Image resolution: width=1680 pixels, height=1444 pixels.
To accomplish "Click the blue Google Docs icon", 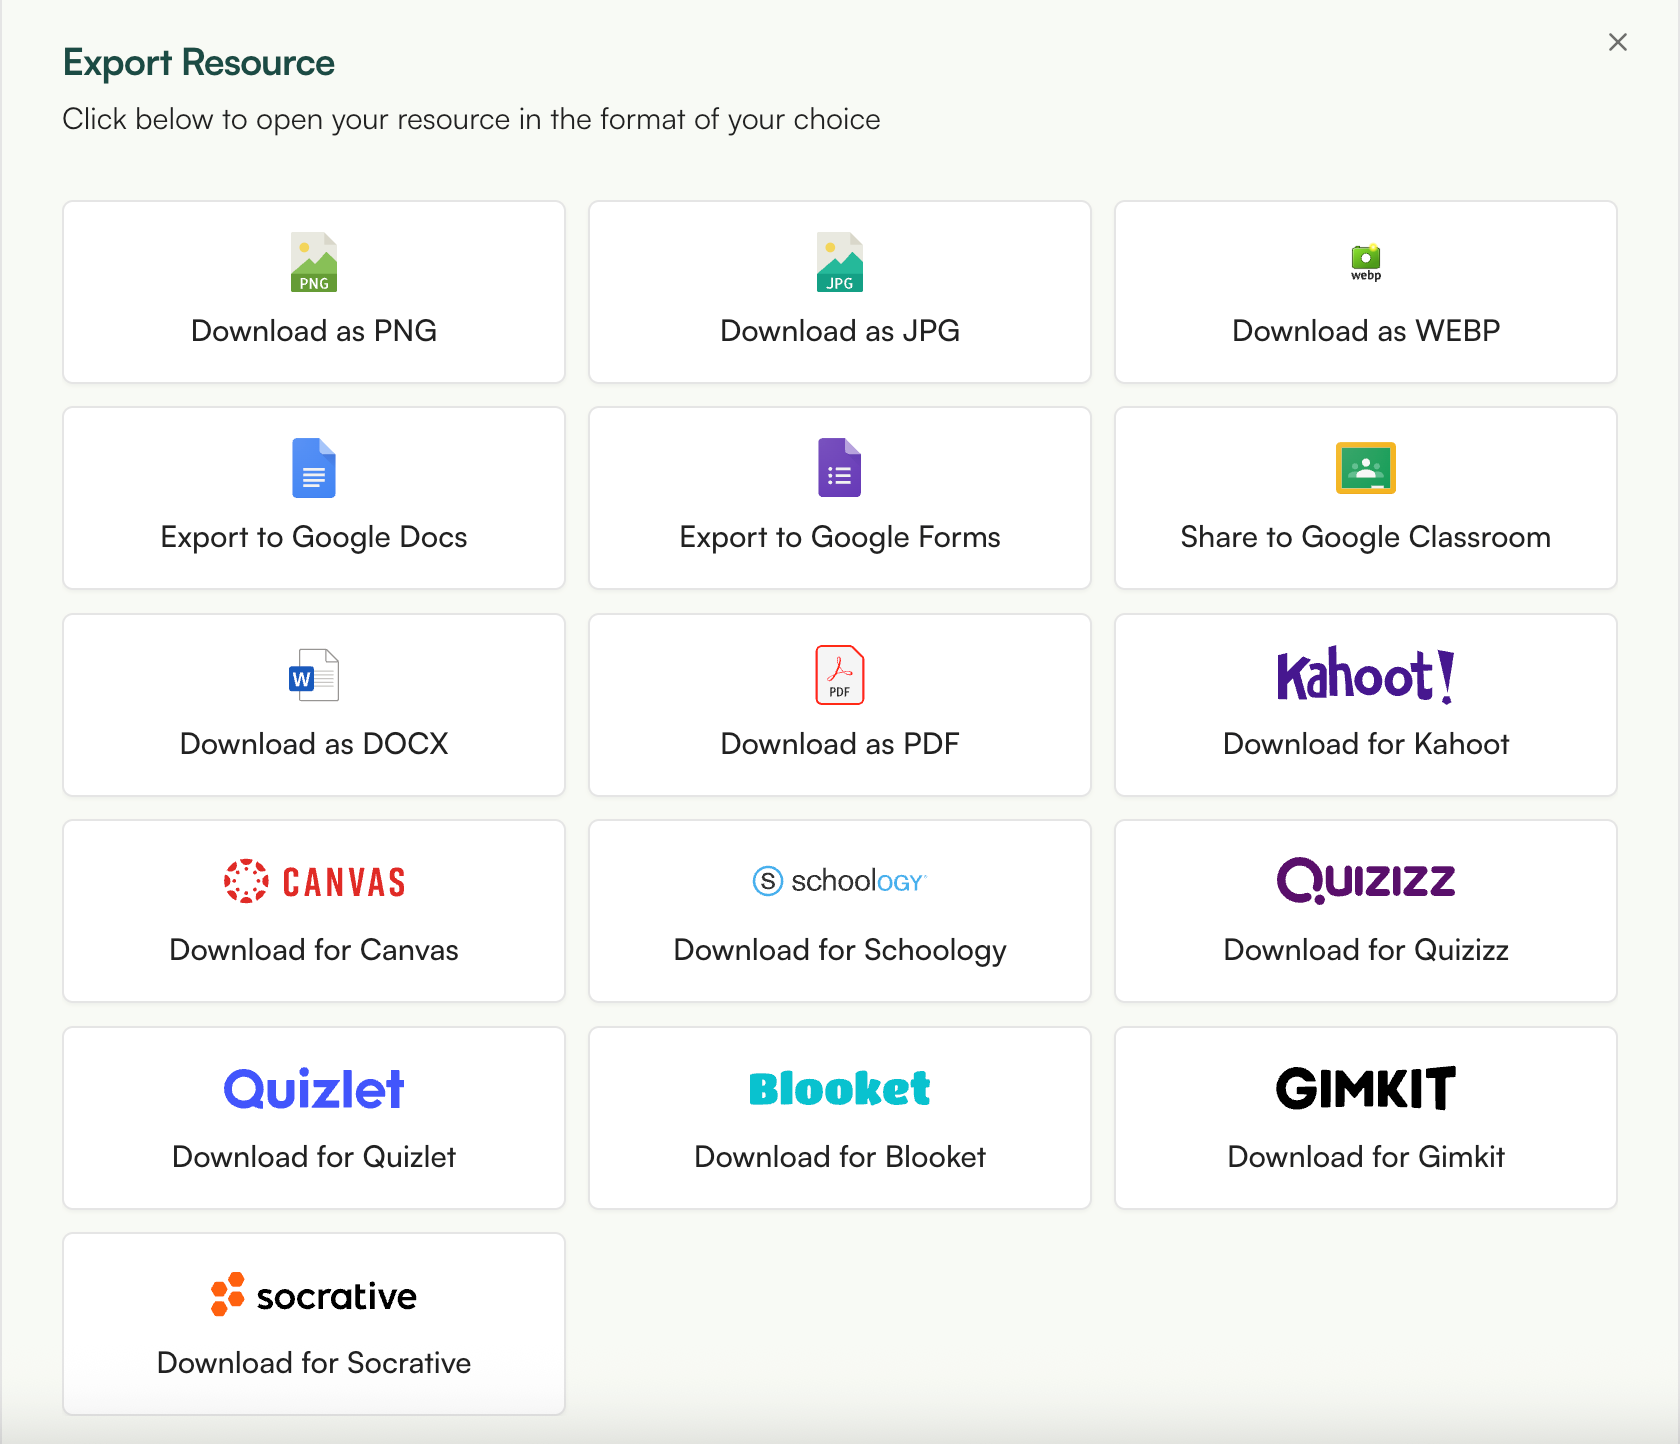I will (313, 468).
